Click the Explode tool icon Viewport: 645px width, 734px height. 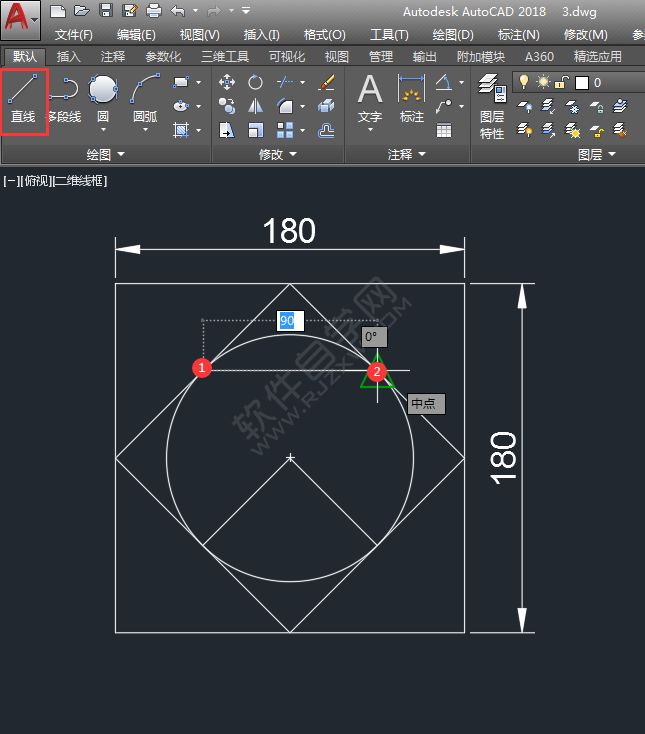point(326,106)
